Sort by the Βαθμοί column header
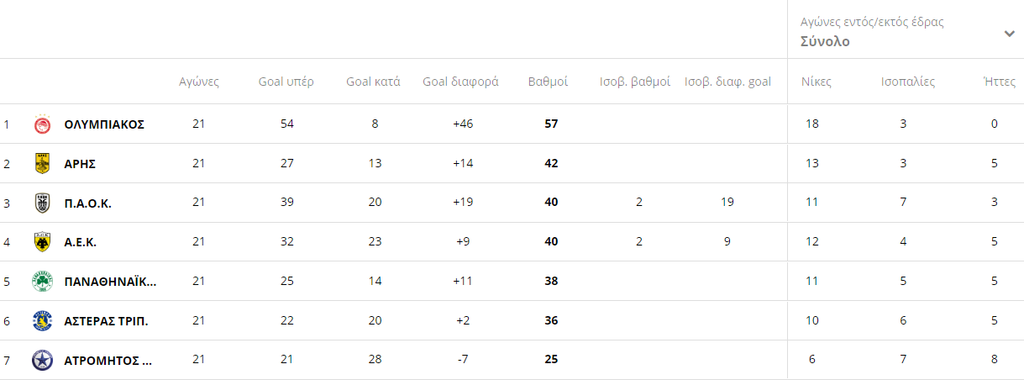The height and width of the screenshot is (380, 1024). click(x=548, y=82)
